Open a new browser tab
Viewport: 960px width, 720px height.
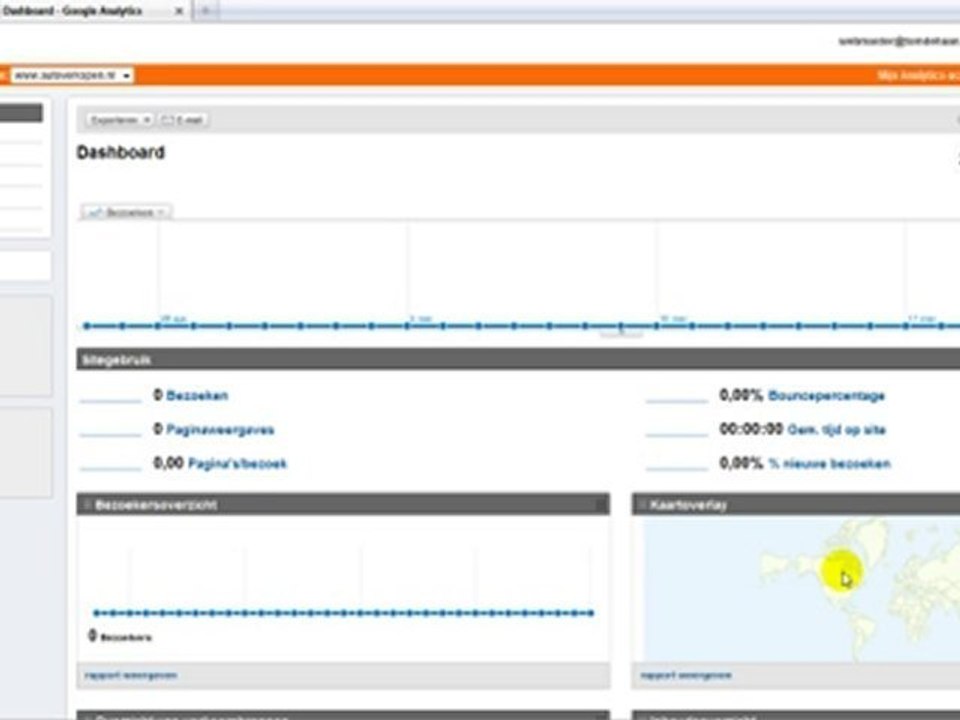pos(206,10)
